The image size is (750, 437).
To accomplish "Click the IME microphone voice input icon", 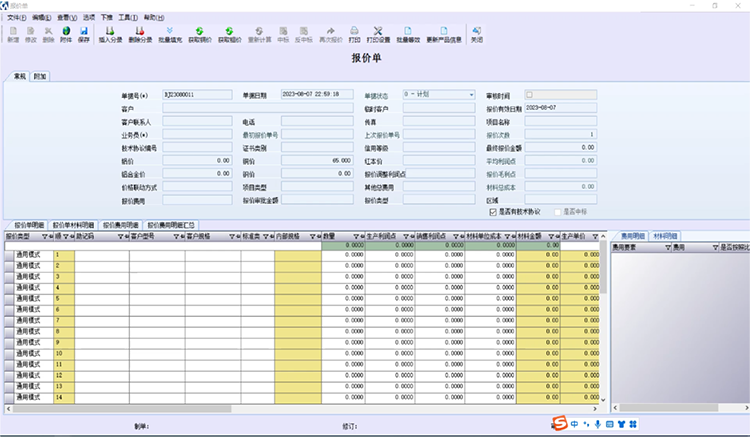I will pos(598,424).
